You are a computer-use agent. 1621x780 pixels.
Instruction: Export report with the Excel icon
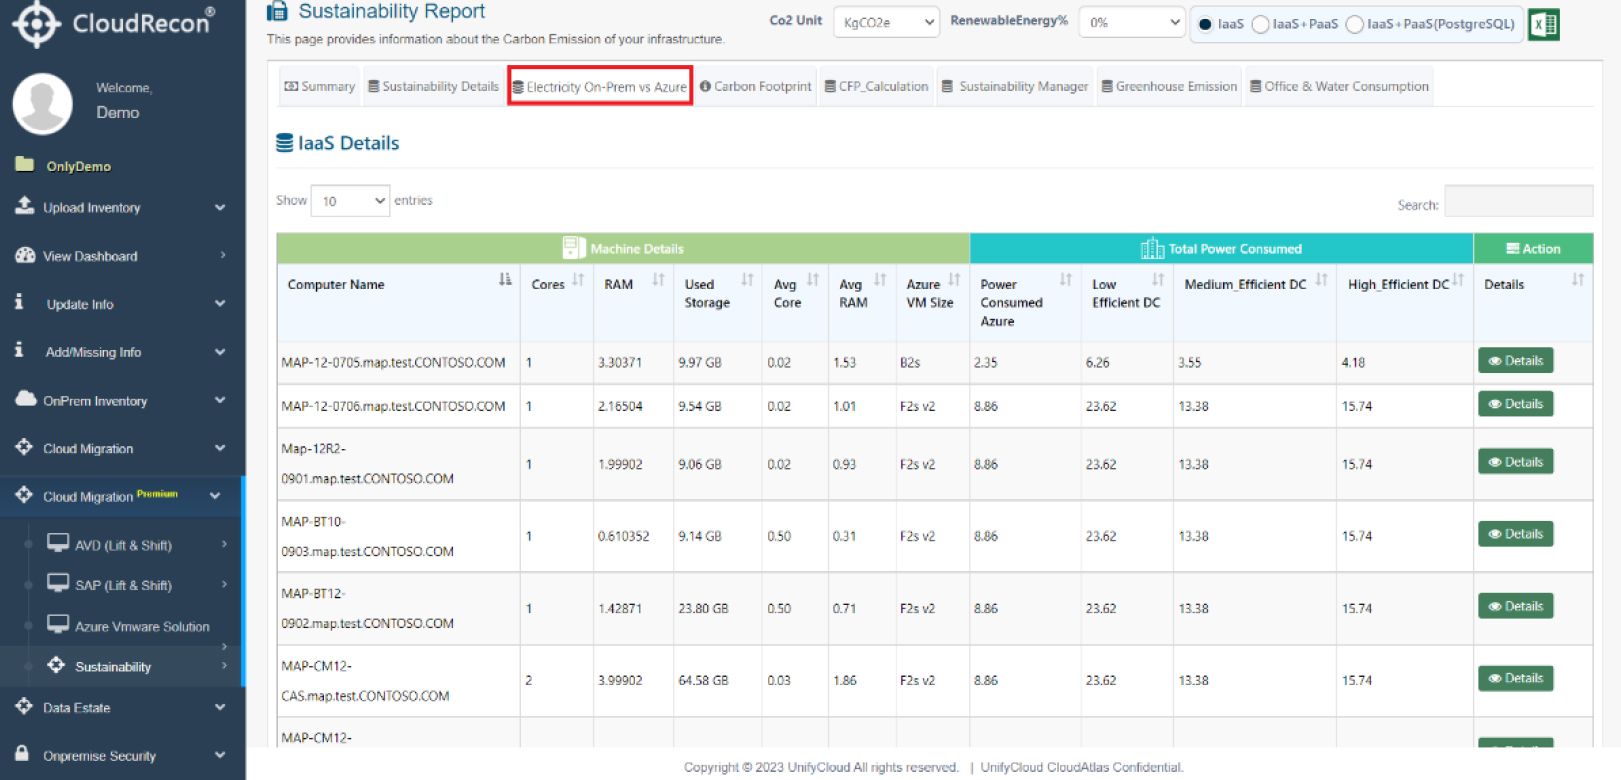(x=1543, y=24)
